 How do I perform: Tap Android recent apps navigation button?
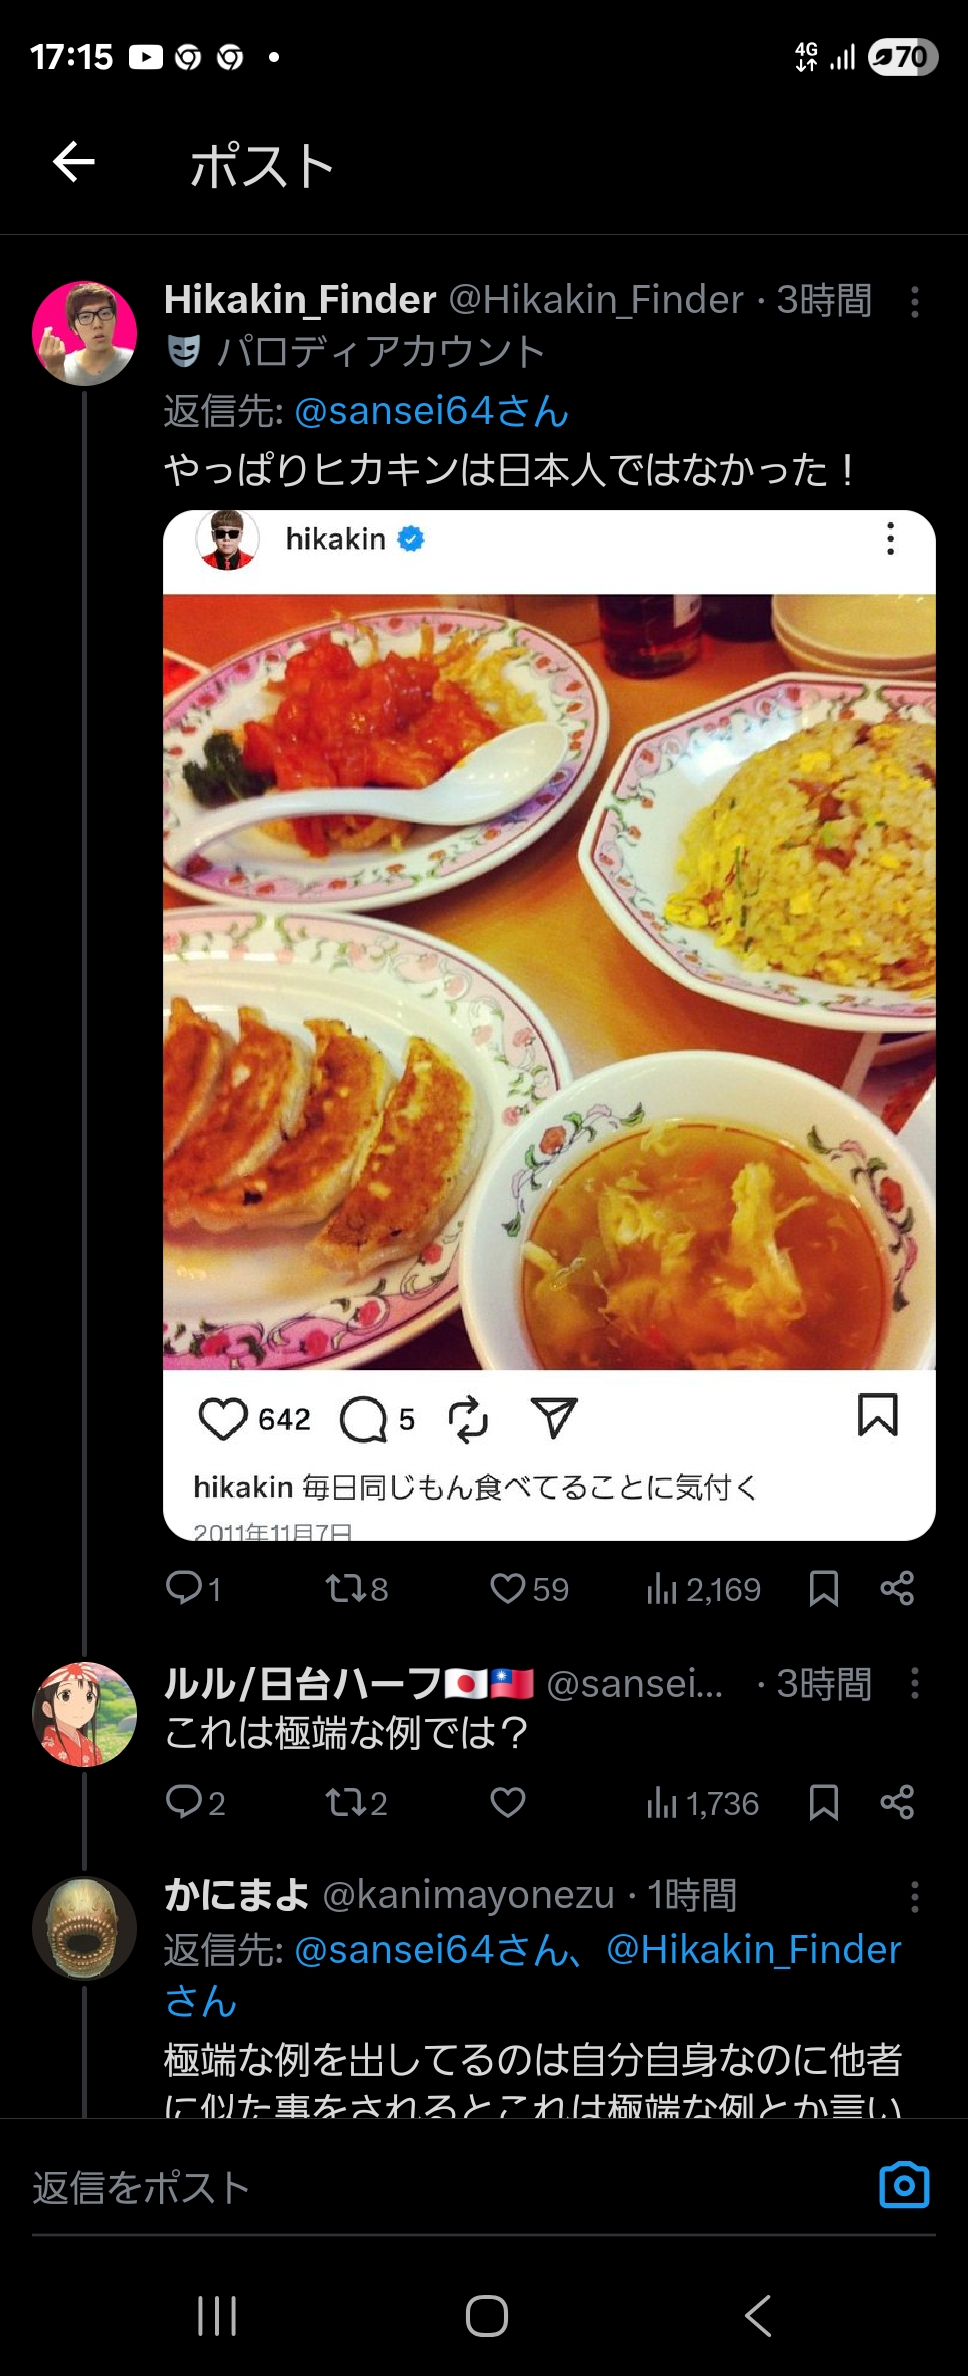217,2315
